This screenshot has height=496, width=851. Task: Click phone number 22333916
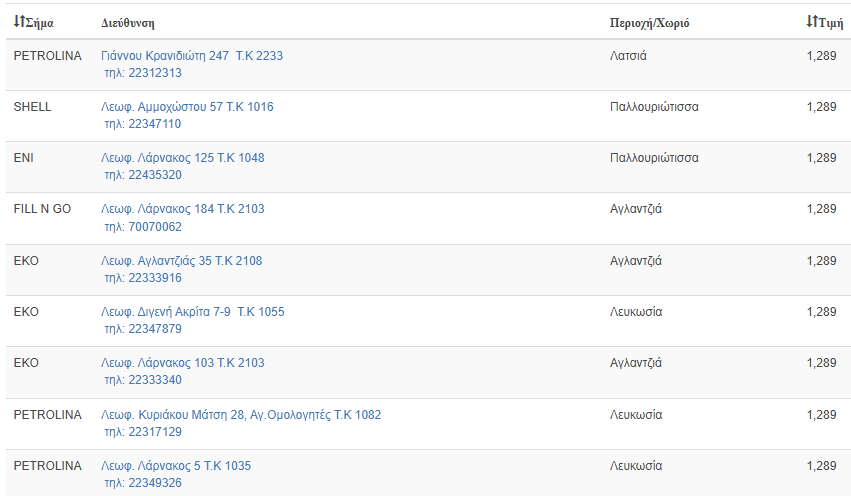[x=155, y=278]
